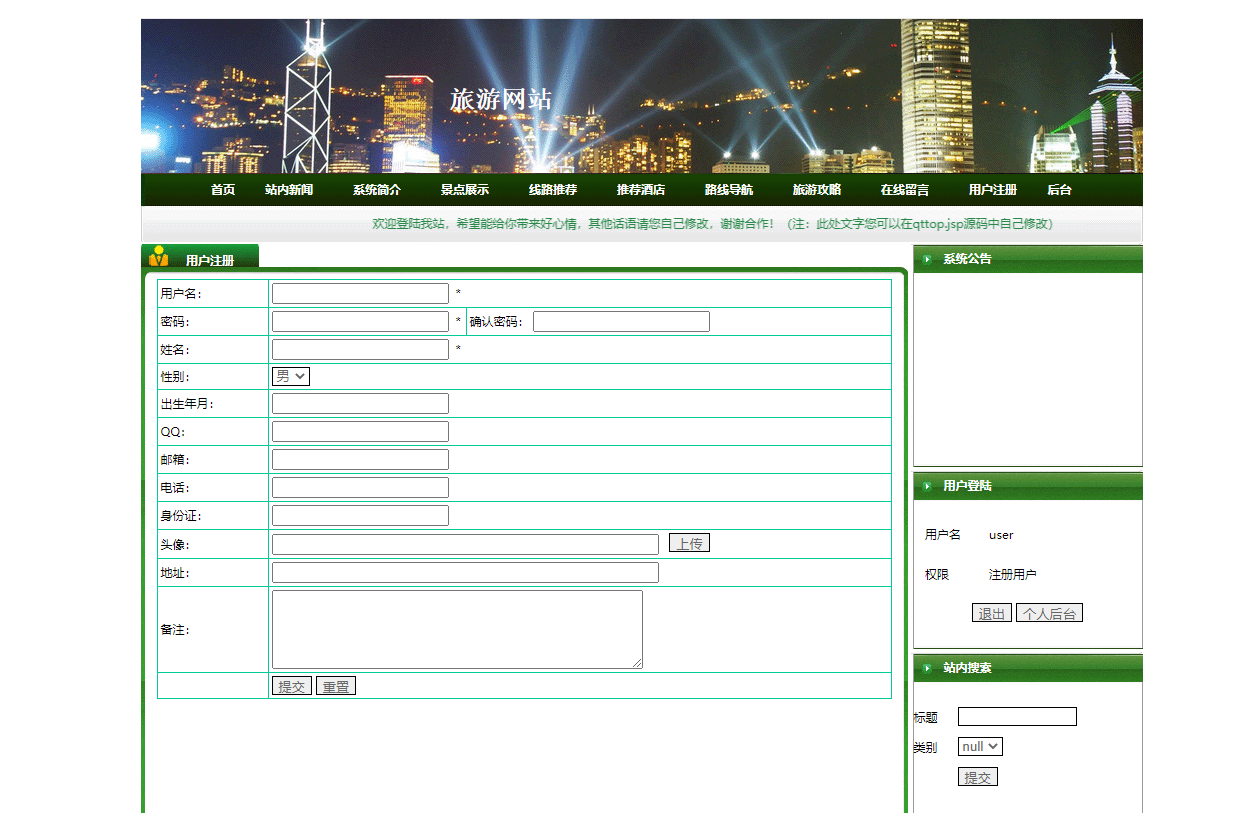Open the 性别 gender dropdown showing 男
The image size is (1245, 813).
[x=290, y=376]
